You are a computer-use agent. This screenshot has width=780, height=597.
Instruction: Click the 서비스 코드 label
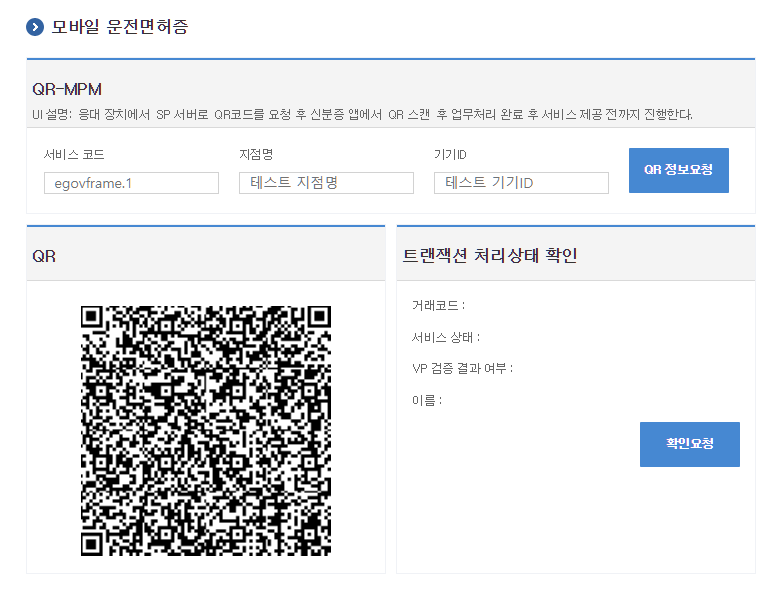point(74,154)
